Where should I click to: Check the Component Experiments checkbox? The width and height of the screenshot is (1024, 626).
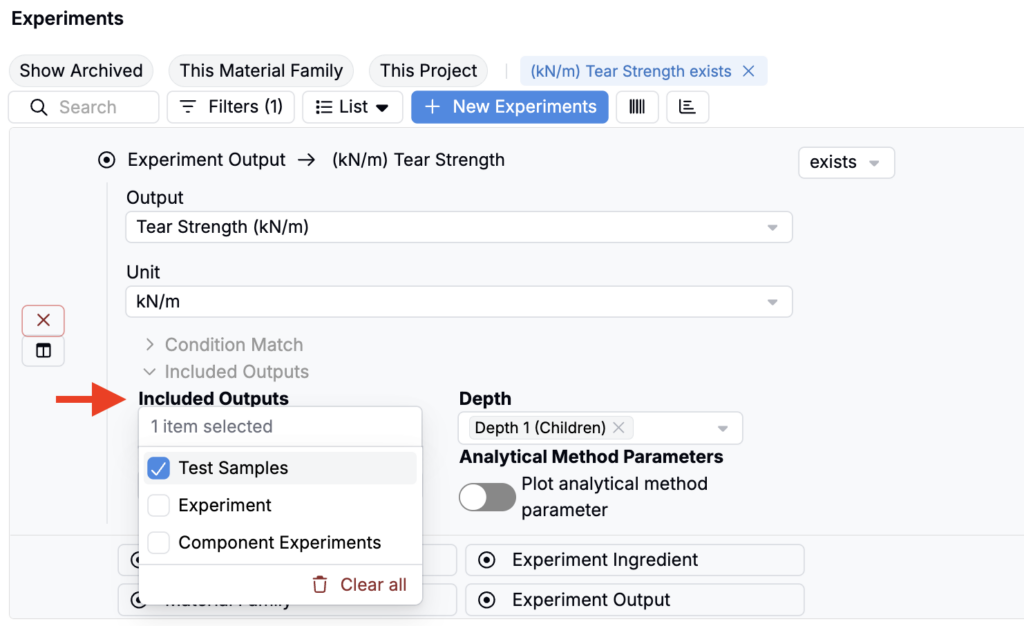158,543
